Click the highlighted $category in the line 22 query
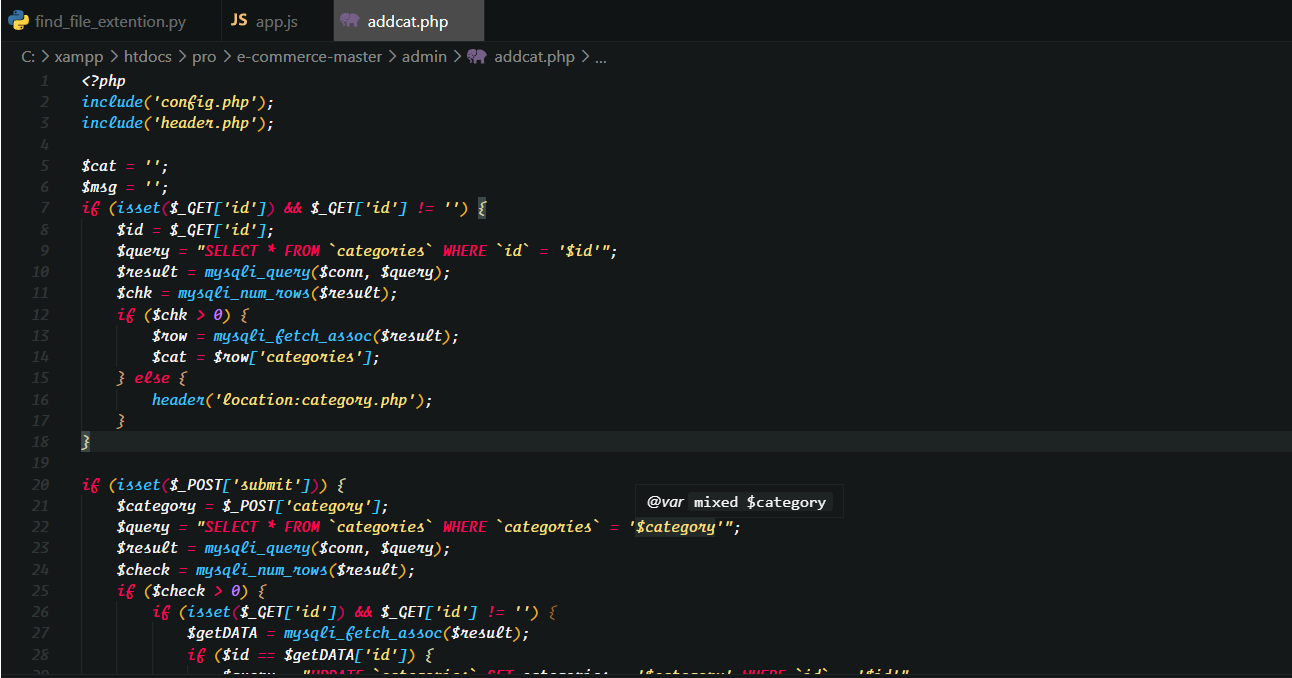This screenshot has height=678, width=1292. point(676,527)
